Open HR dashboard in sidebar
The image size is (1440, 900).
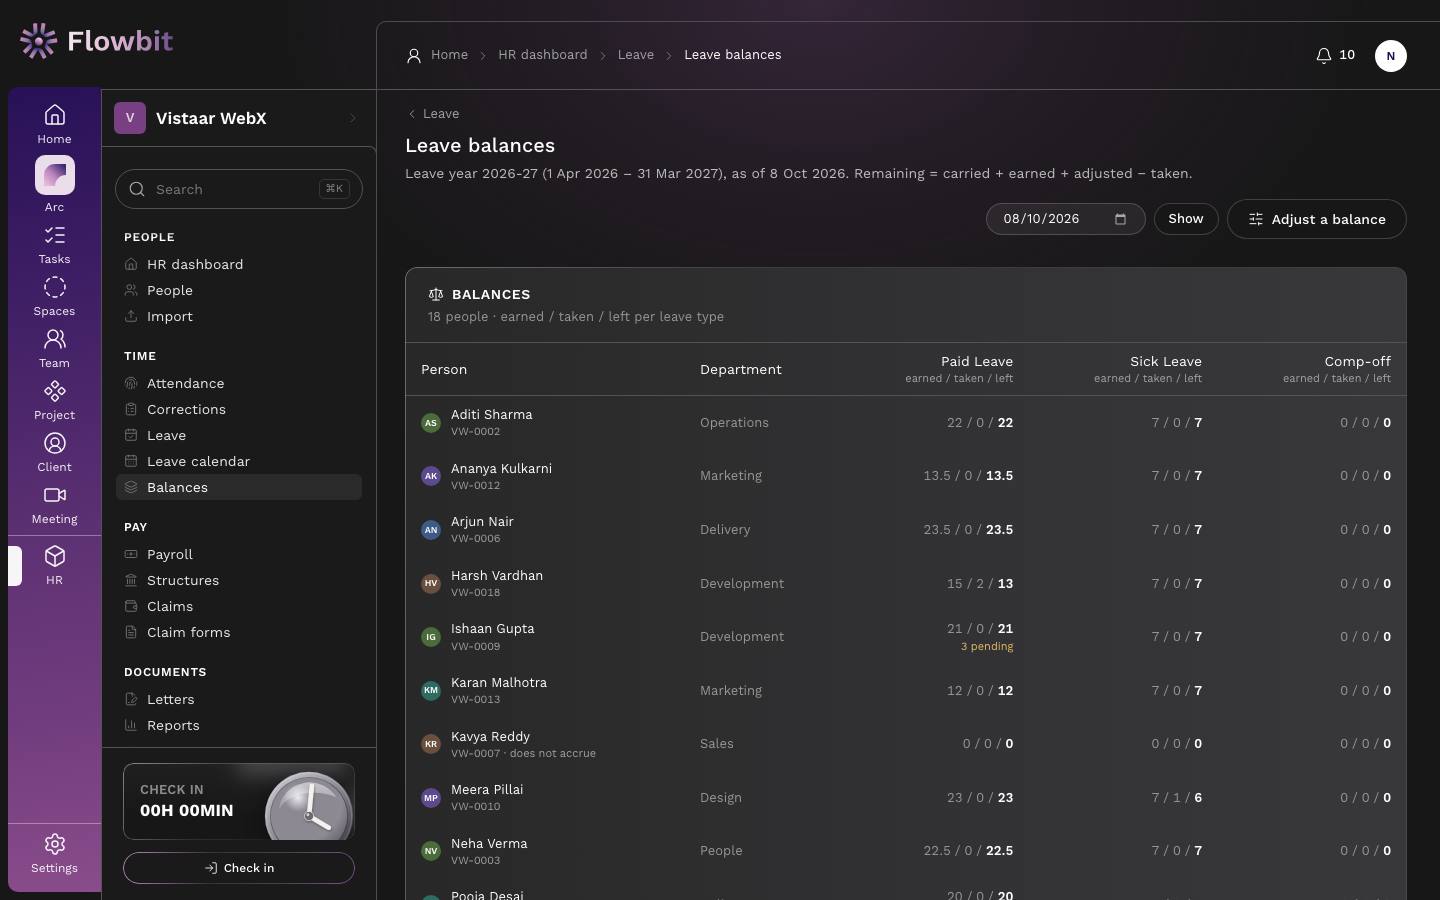click(x=239, y=264)
